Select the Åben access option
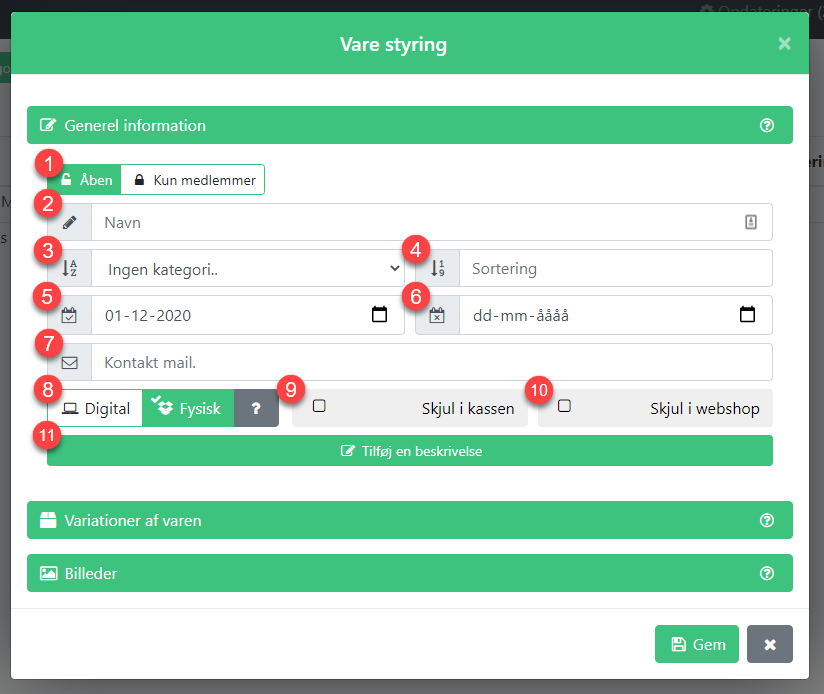This screenshot has width=824, height=694. [x=85, y=180]
